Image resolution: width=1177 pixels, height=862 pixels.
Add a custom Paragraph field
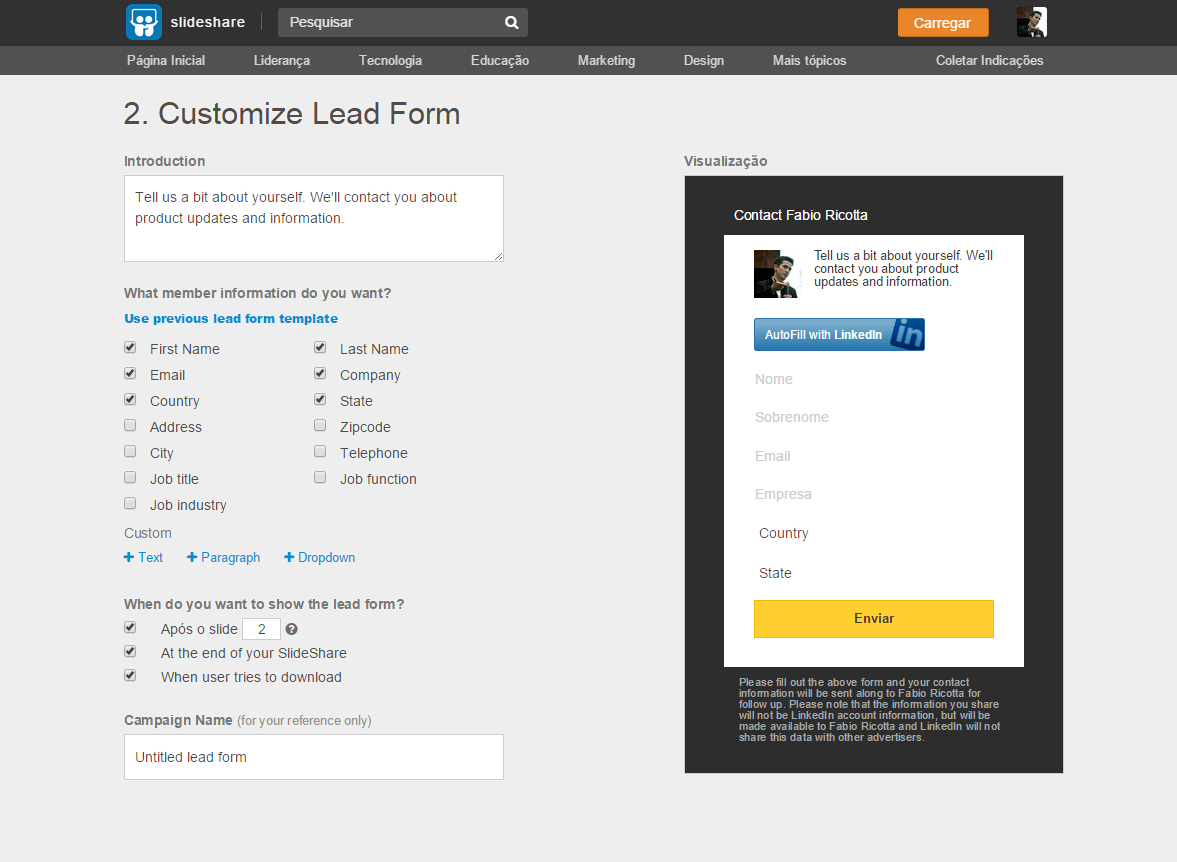coord(224,557)
